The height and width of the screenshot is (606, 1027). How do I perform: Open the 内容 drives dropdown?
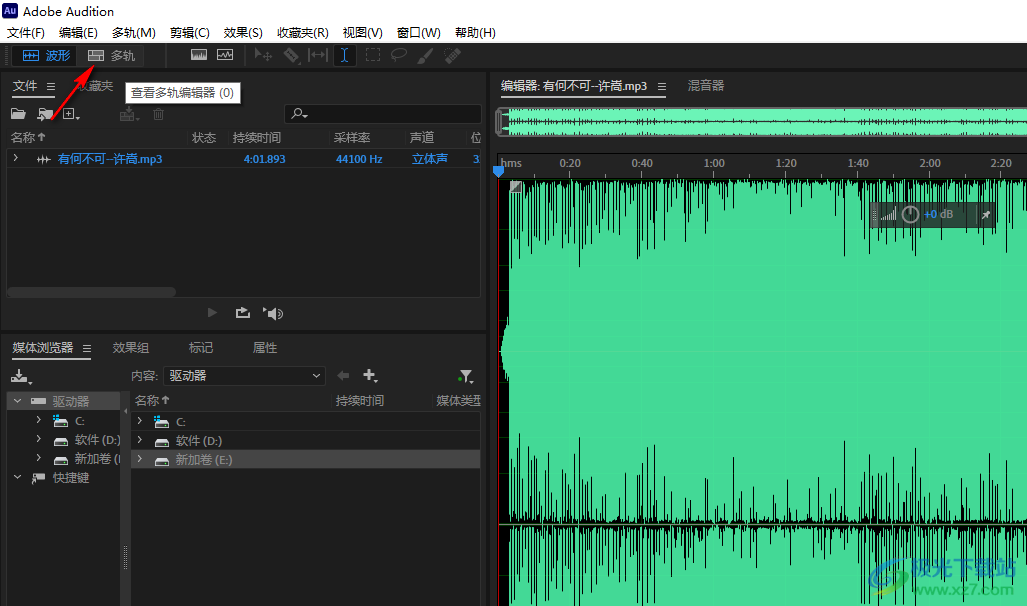pos(244,375)
